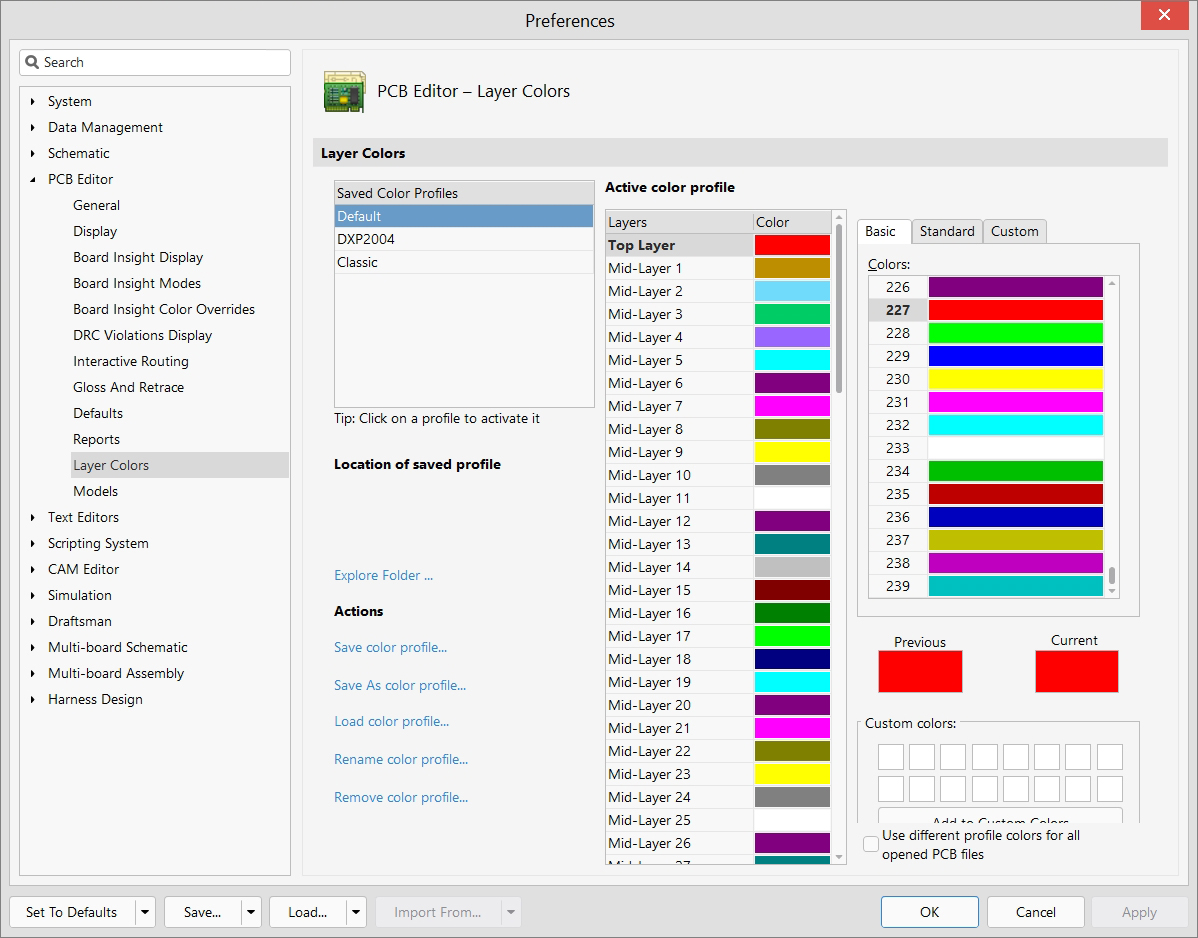Open the Set To Defaults dropdown arrow
Screen dimensions: 1198x938
pyautogui.click(x=145, y=912)
